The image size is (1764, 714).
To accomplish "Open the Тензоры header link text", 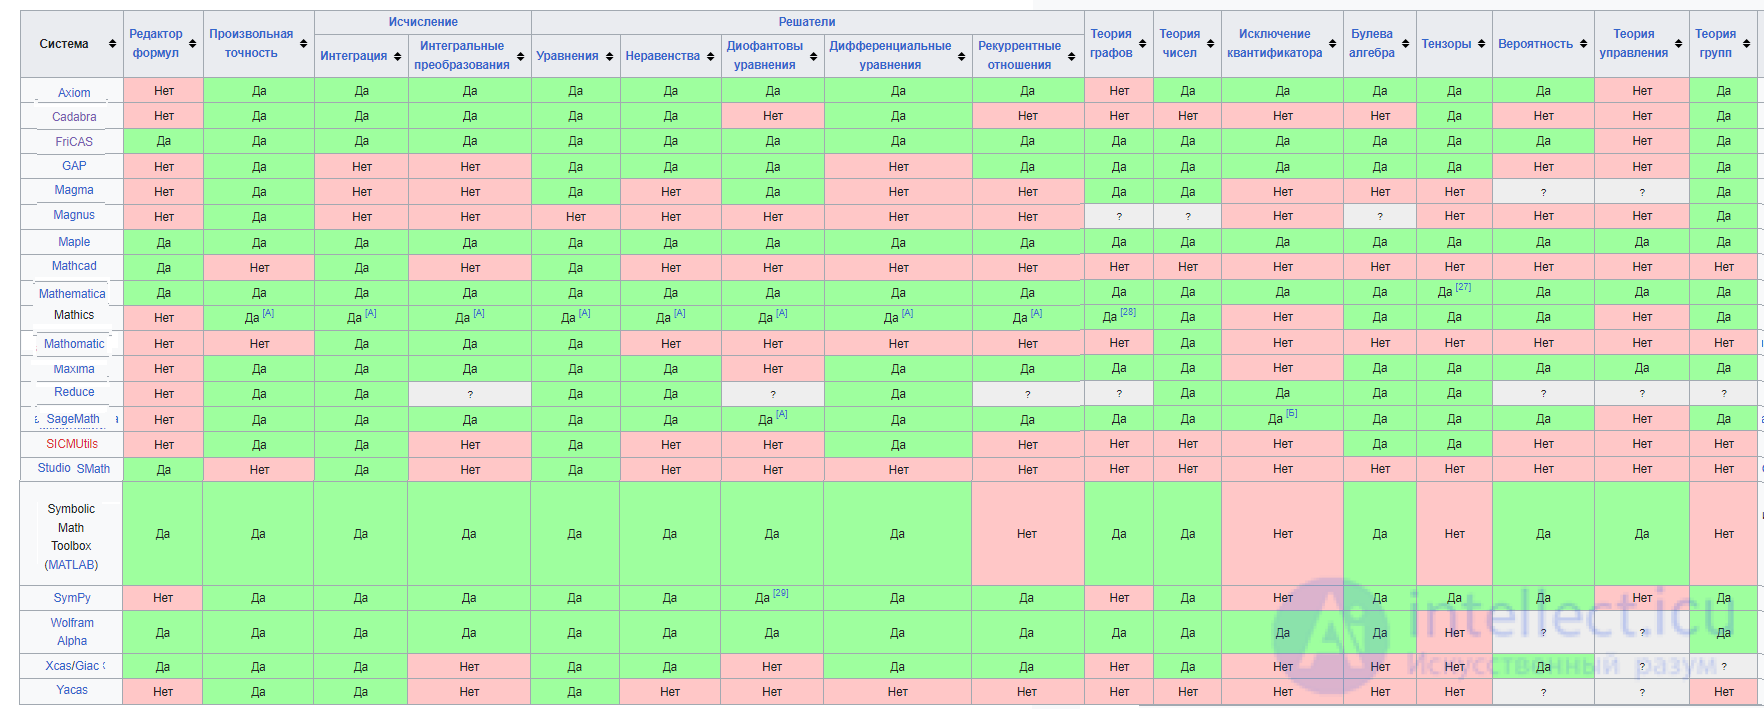I will [1446, 44].
